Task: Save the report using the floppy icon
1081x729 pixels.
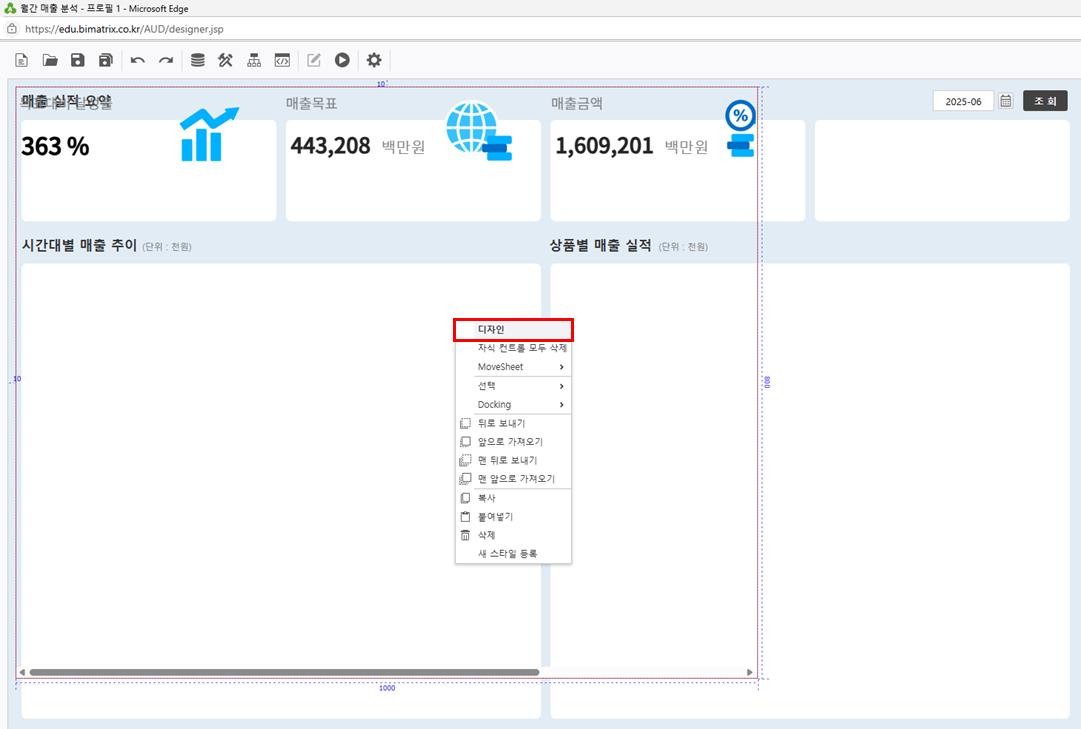Action: point(77,60)
